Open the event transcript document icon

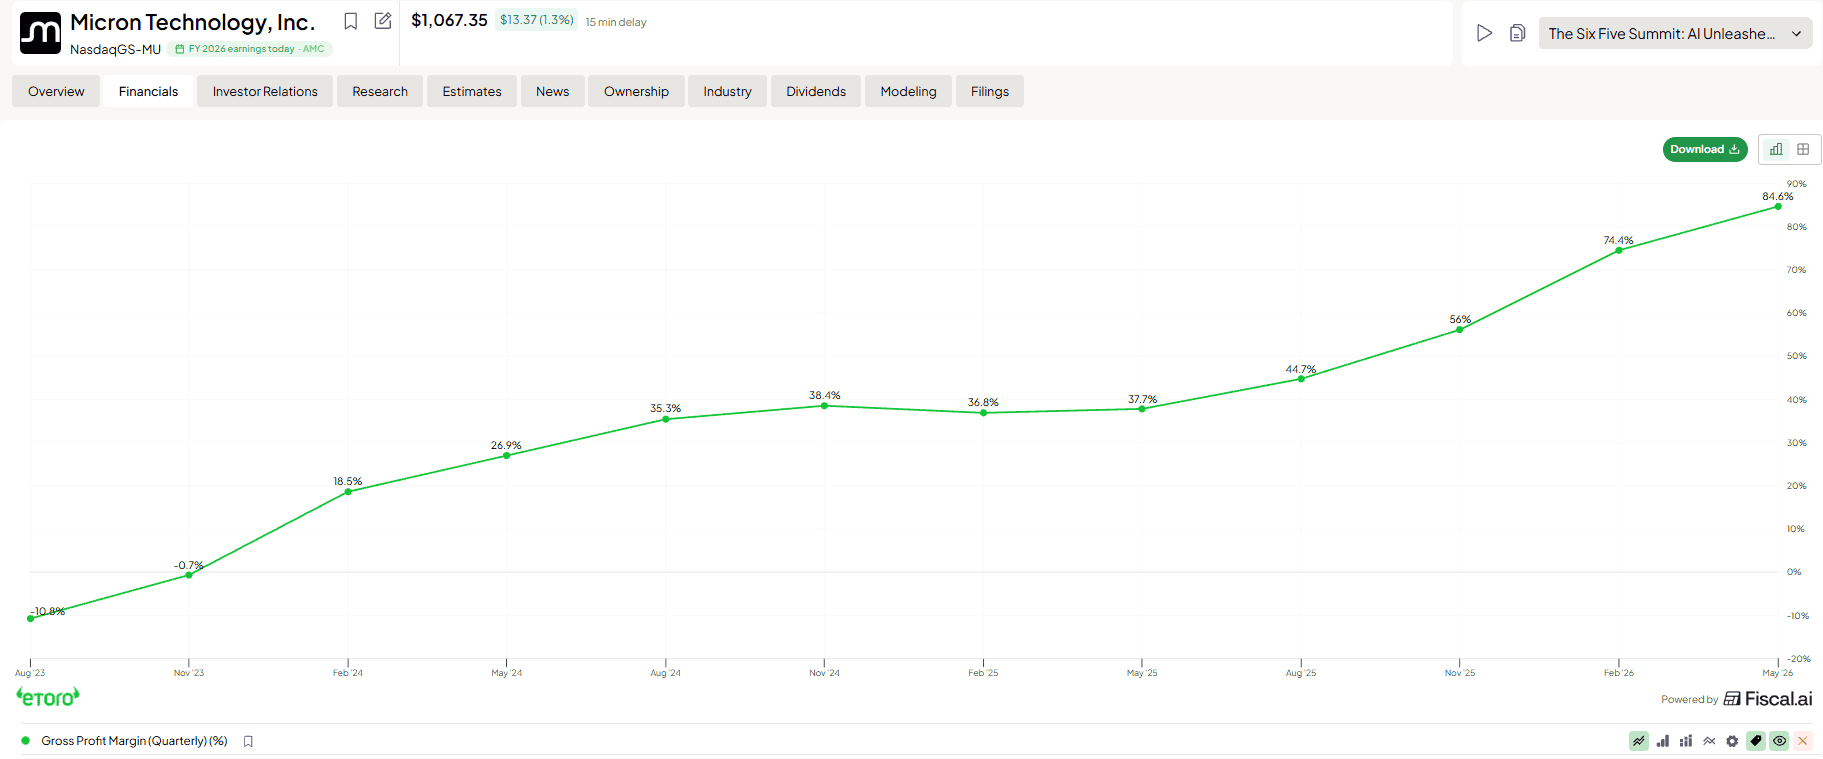[x=1517, y=33]
